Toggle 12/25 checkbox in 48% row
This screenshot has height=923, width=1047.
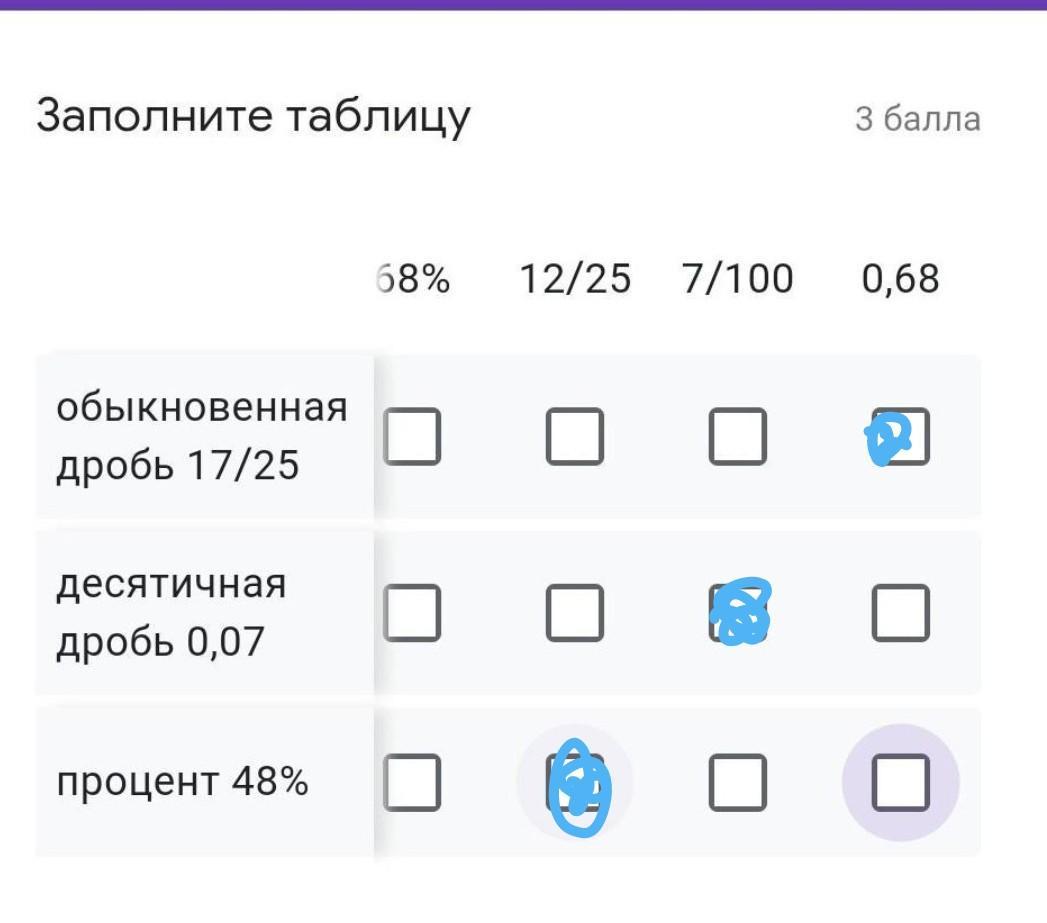coord(575,782)
